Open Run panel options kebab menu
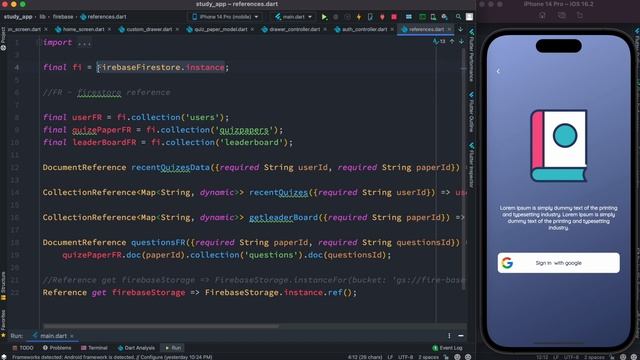 (x=449, y=336)
